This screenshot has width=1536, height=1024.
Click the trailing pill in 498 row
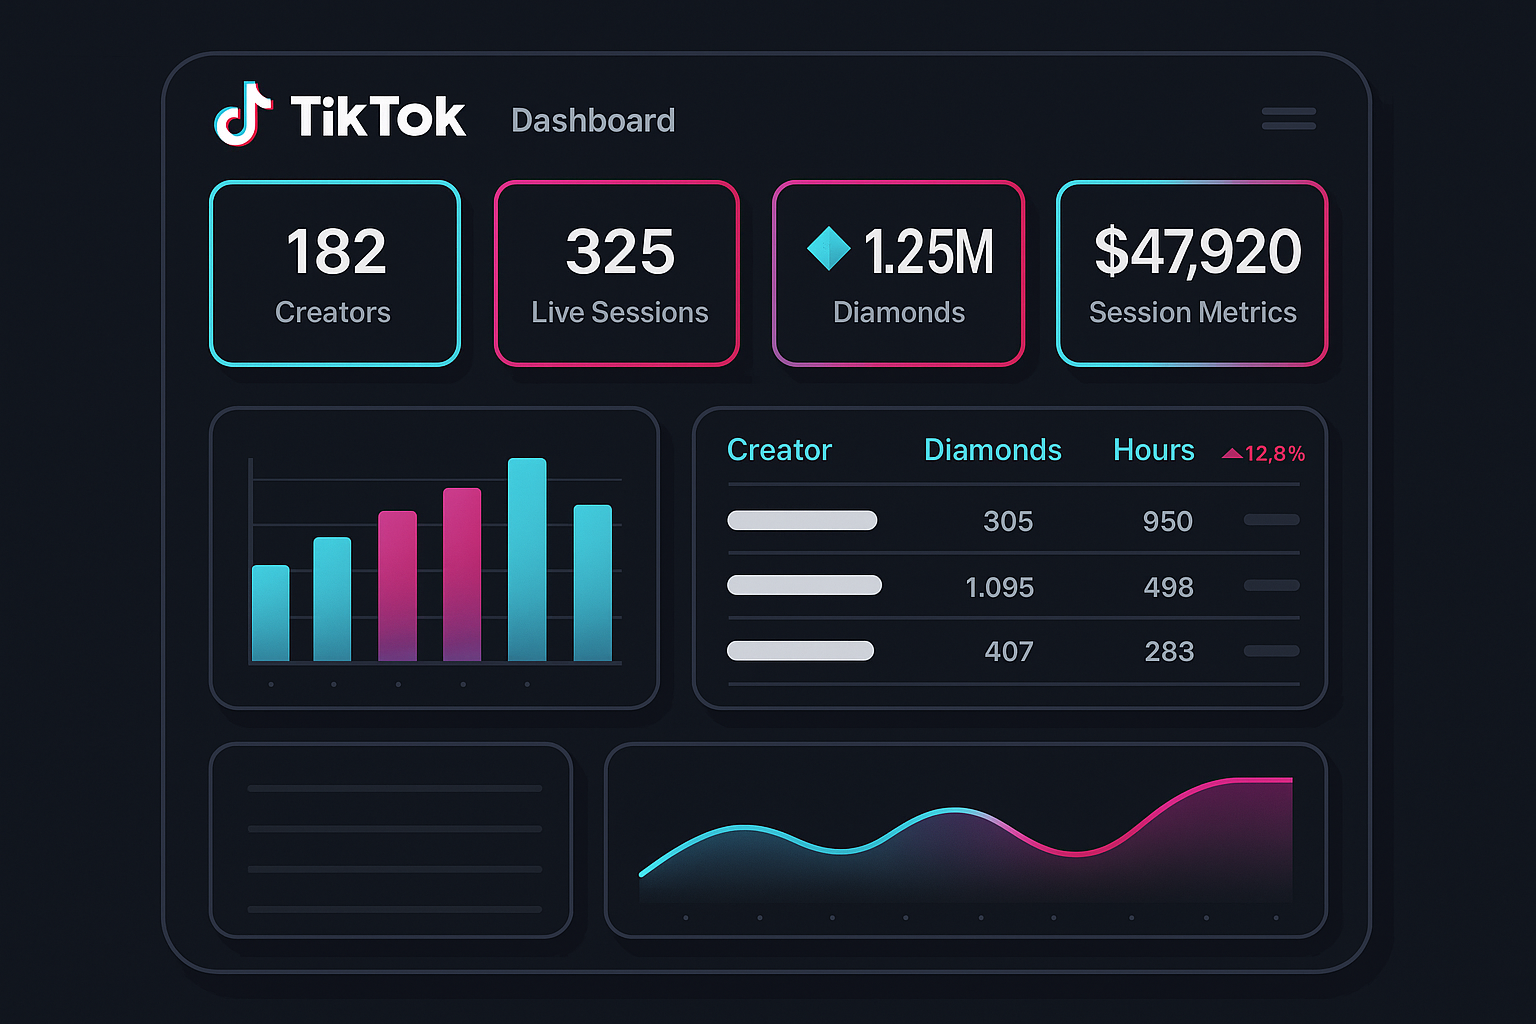(1271, 585)
